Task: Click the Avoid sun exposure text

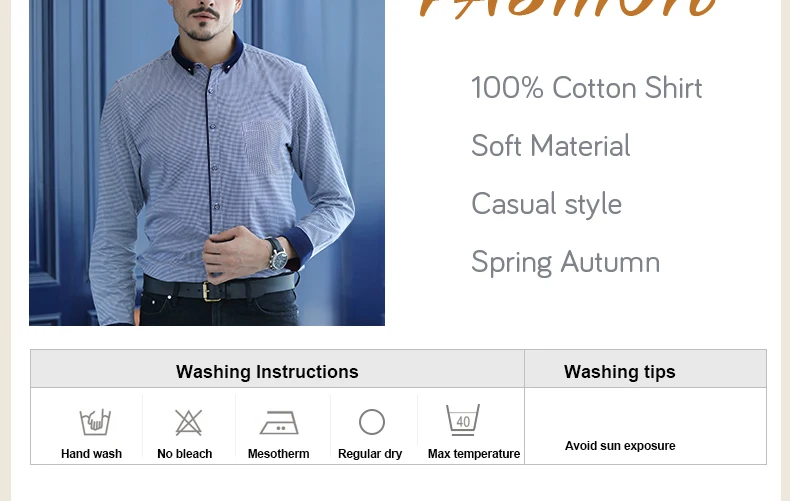Action: click(x=620, y=446)
